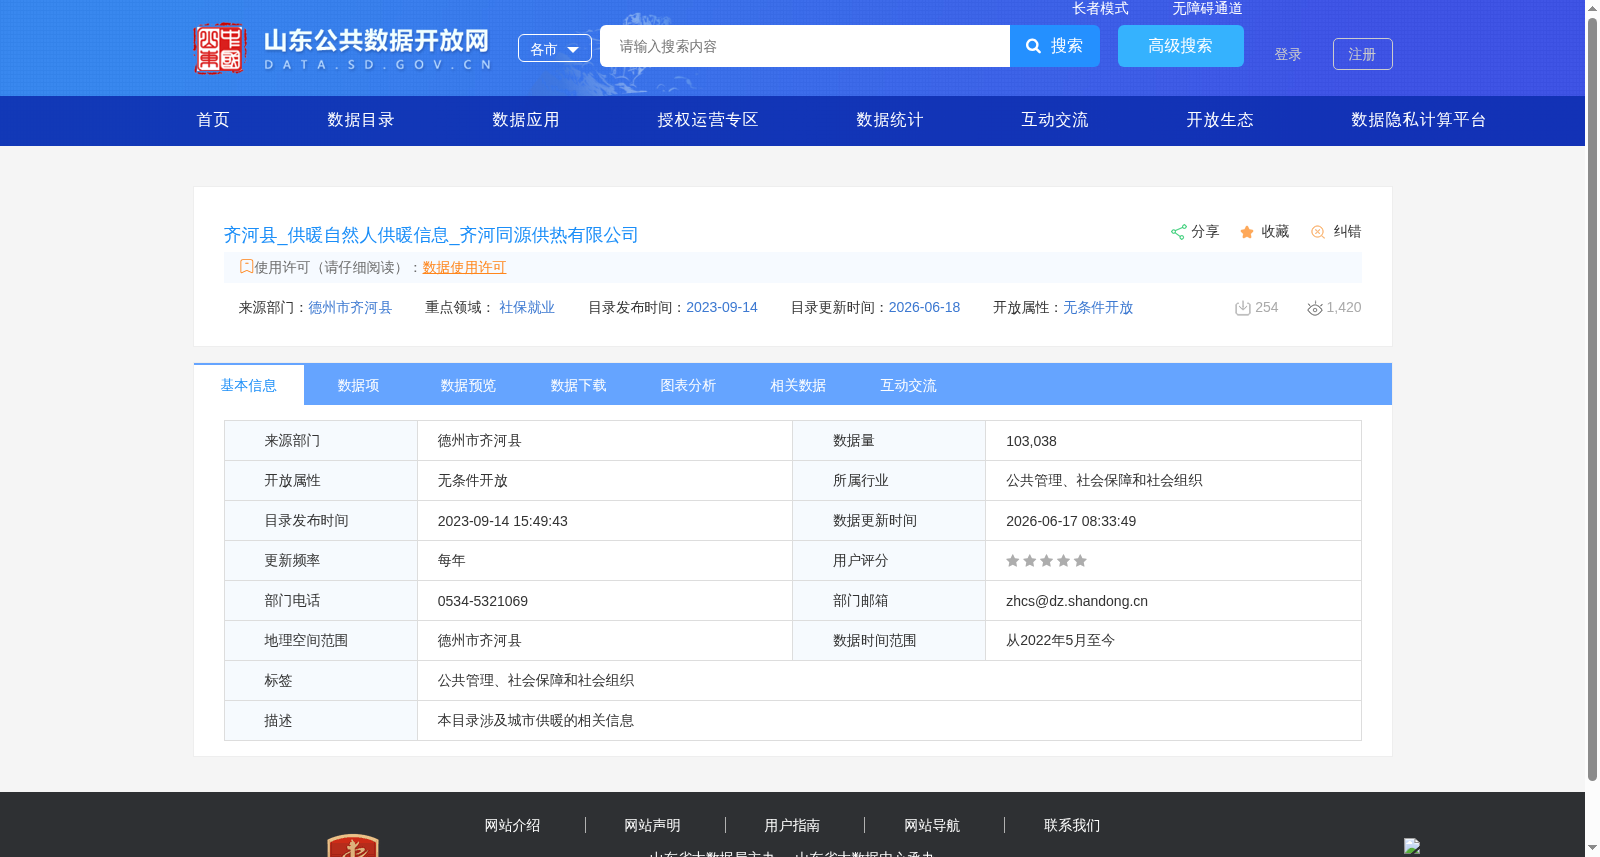Go to the 首页 home page
Screen dimensions: 1600x857
pos(213,120)
